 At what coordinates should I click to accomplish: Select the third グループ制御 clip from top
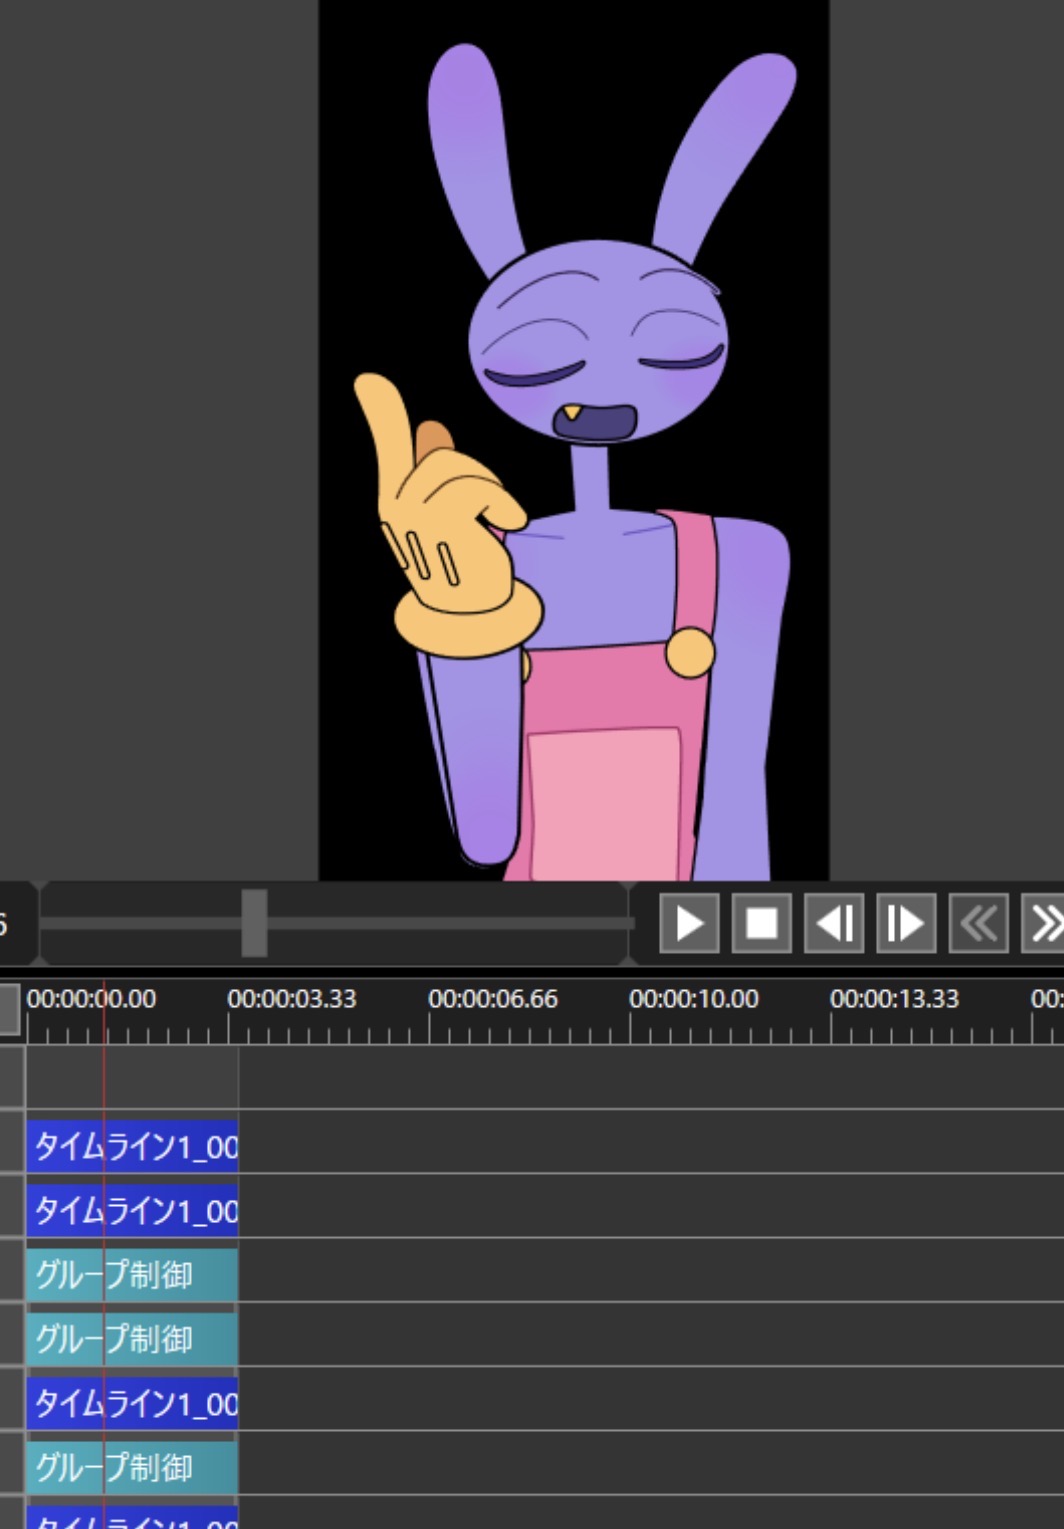click(x=132, y=1468)
